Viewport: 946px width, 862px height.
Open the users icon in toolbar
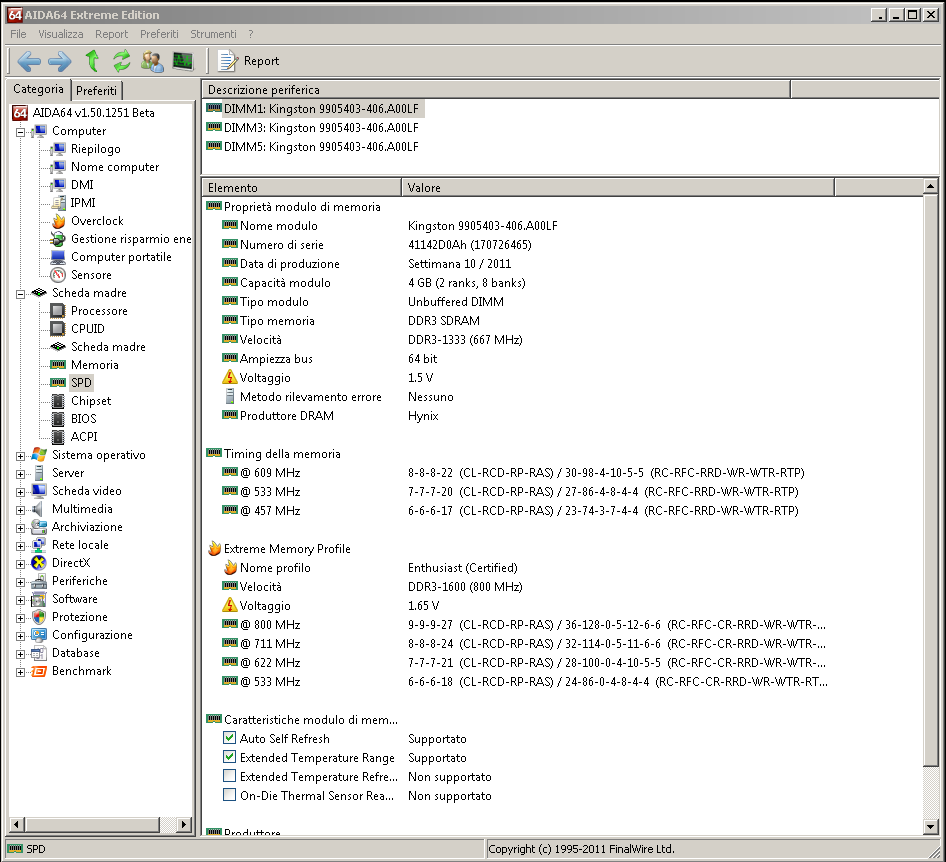[152, 61]
